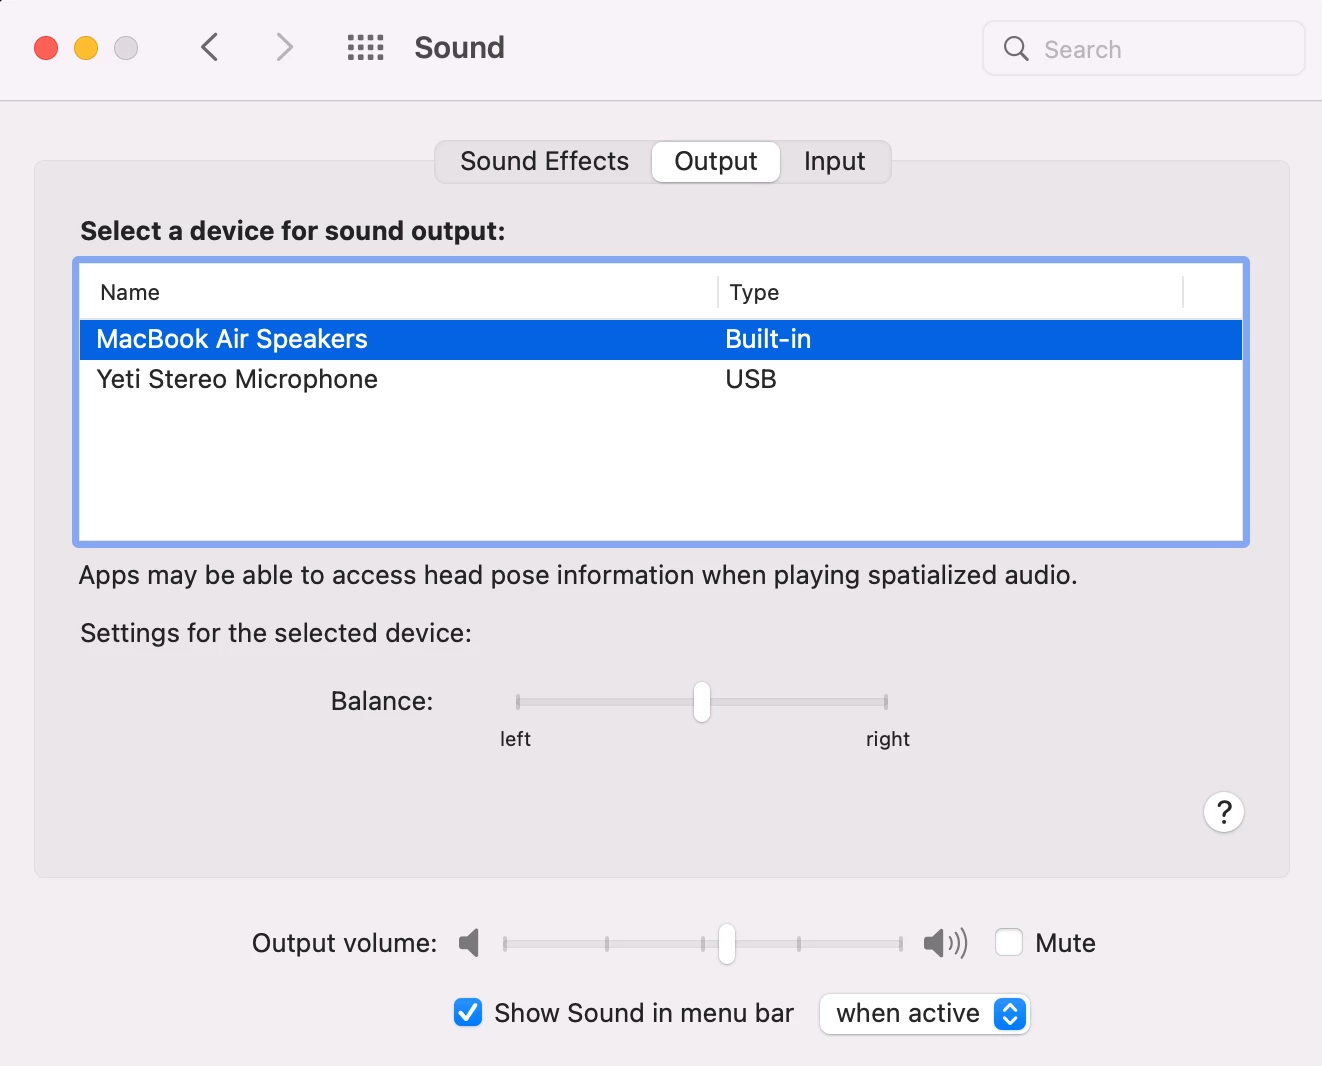Viewport: 1322px width, 1066px height.
Task: Click in the Search field
Action: (1144, 48)
